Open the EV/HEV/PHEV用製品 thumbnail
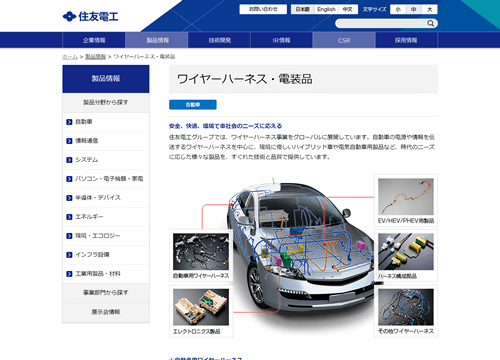500x360 pixels. 406,200
